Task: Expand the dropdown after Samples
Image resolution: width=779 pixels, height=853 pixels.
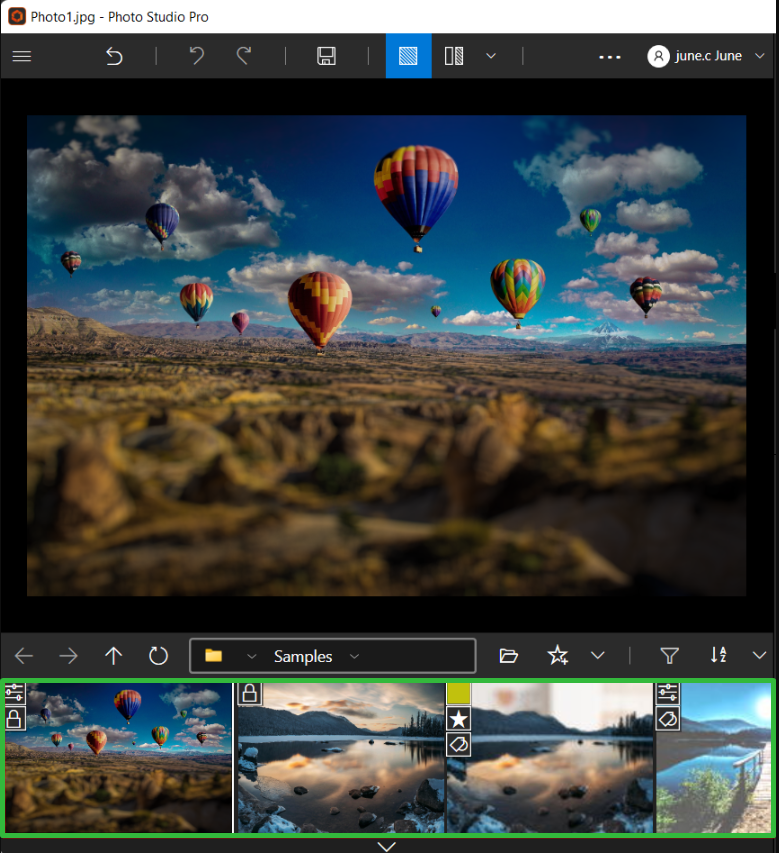Action: [355, 657]
